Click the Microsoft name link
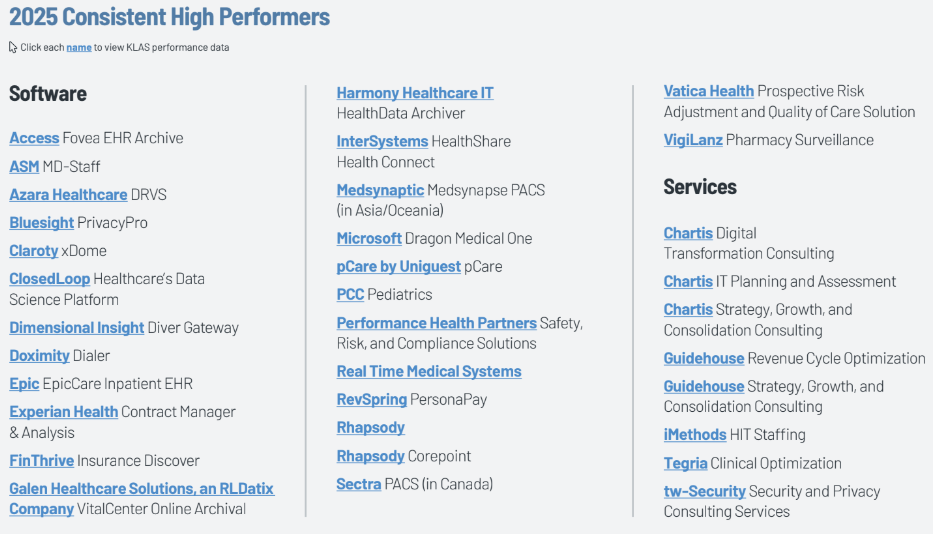This screenshot has height=534, width=933. click(369, 238)
